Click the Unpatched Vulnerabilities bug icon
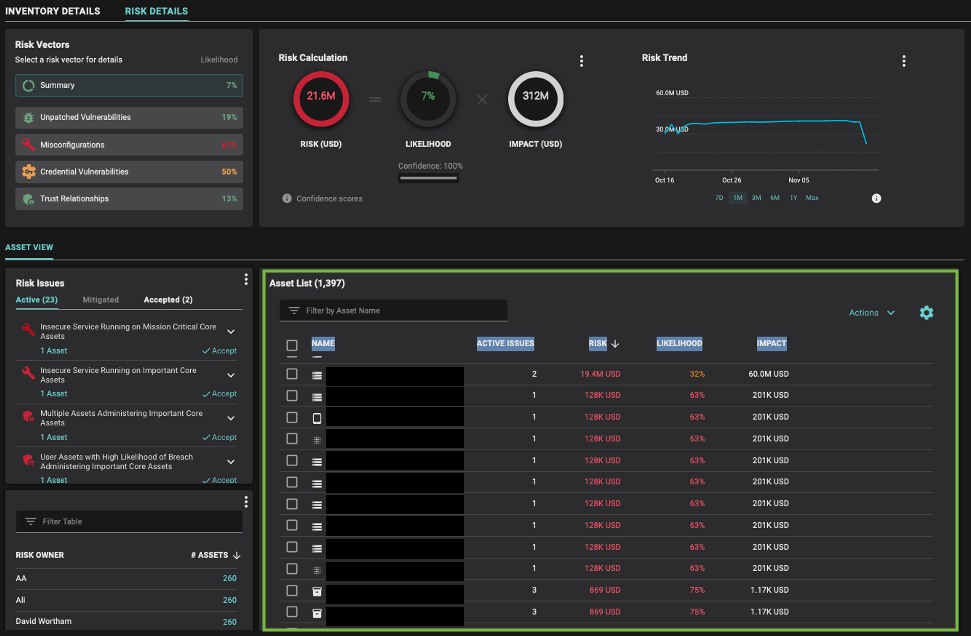The width and height of the screenshot is (971, 636). pos(28,117)
